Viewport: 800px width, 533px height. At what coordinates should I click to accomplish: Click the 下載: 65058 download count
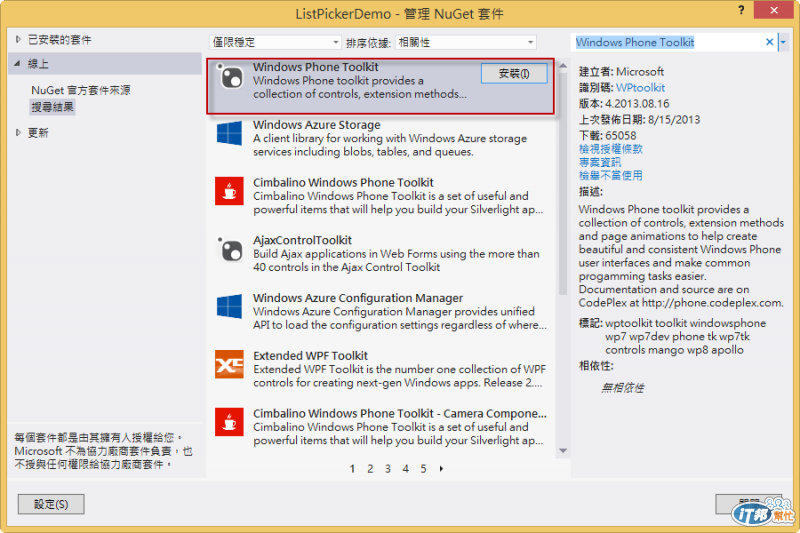pyautogui.click(x=608, y=135)
